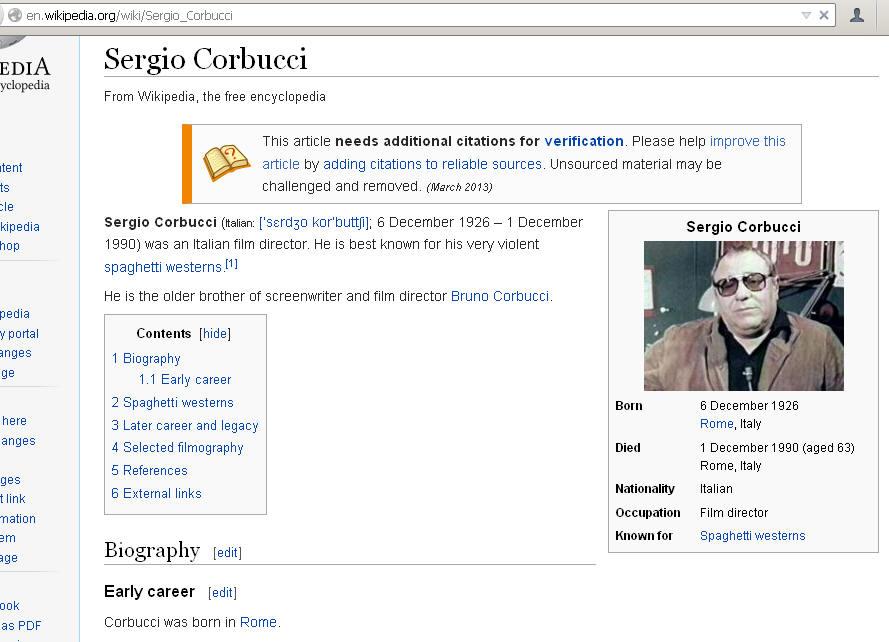Viewport: 889px width, 642px height.
Task: Open Spaghetti westerns link in Known for row
Action: [x=752, y=536]
